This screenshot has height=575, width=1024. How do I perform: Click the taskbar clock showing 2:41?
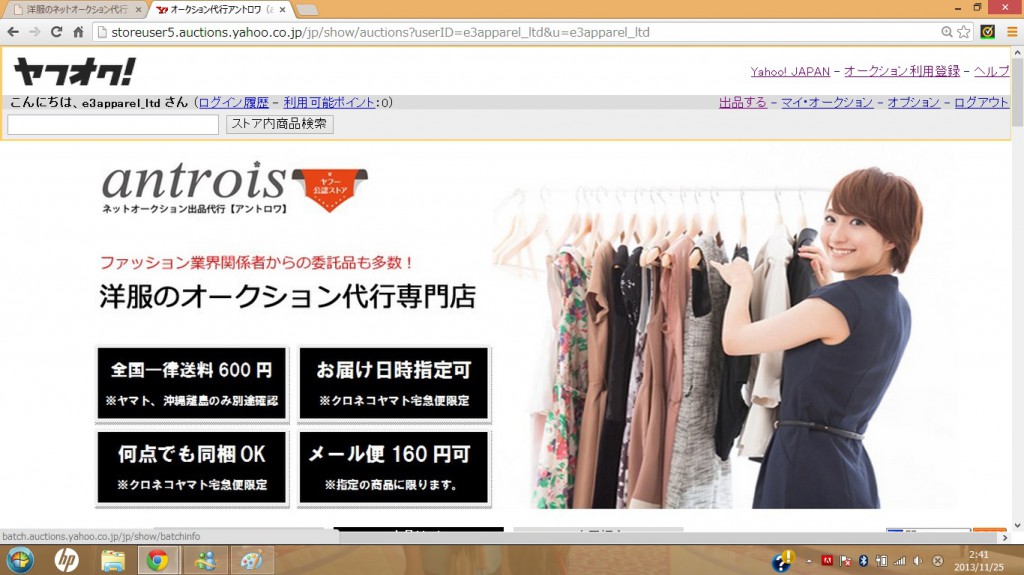(x=978, y=561)
